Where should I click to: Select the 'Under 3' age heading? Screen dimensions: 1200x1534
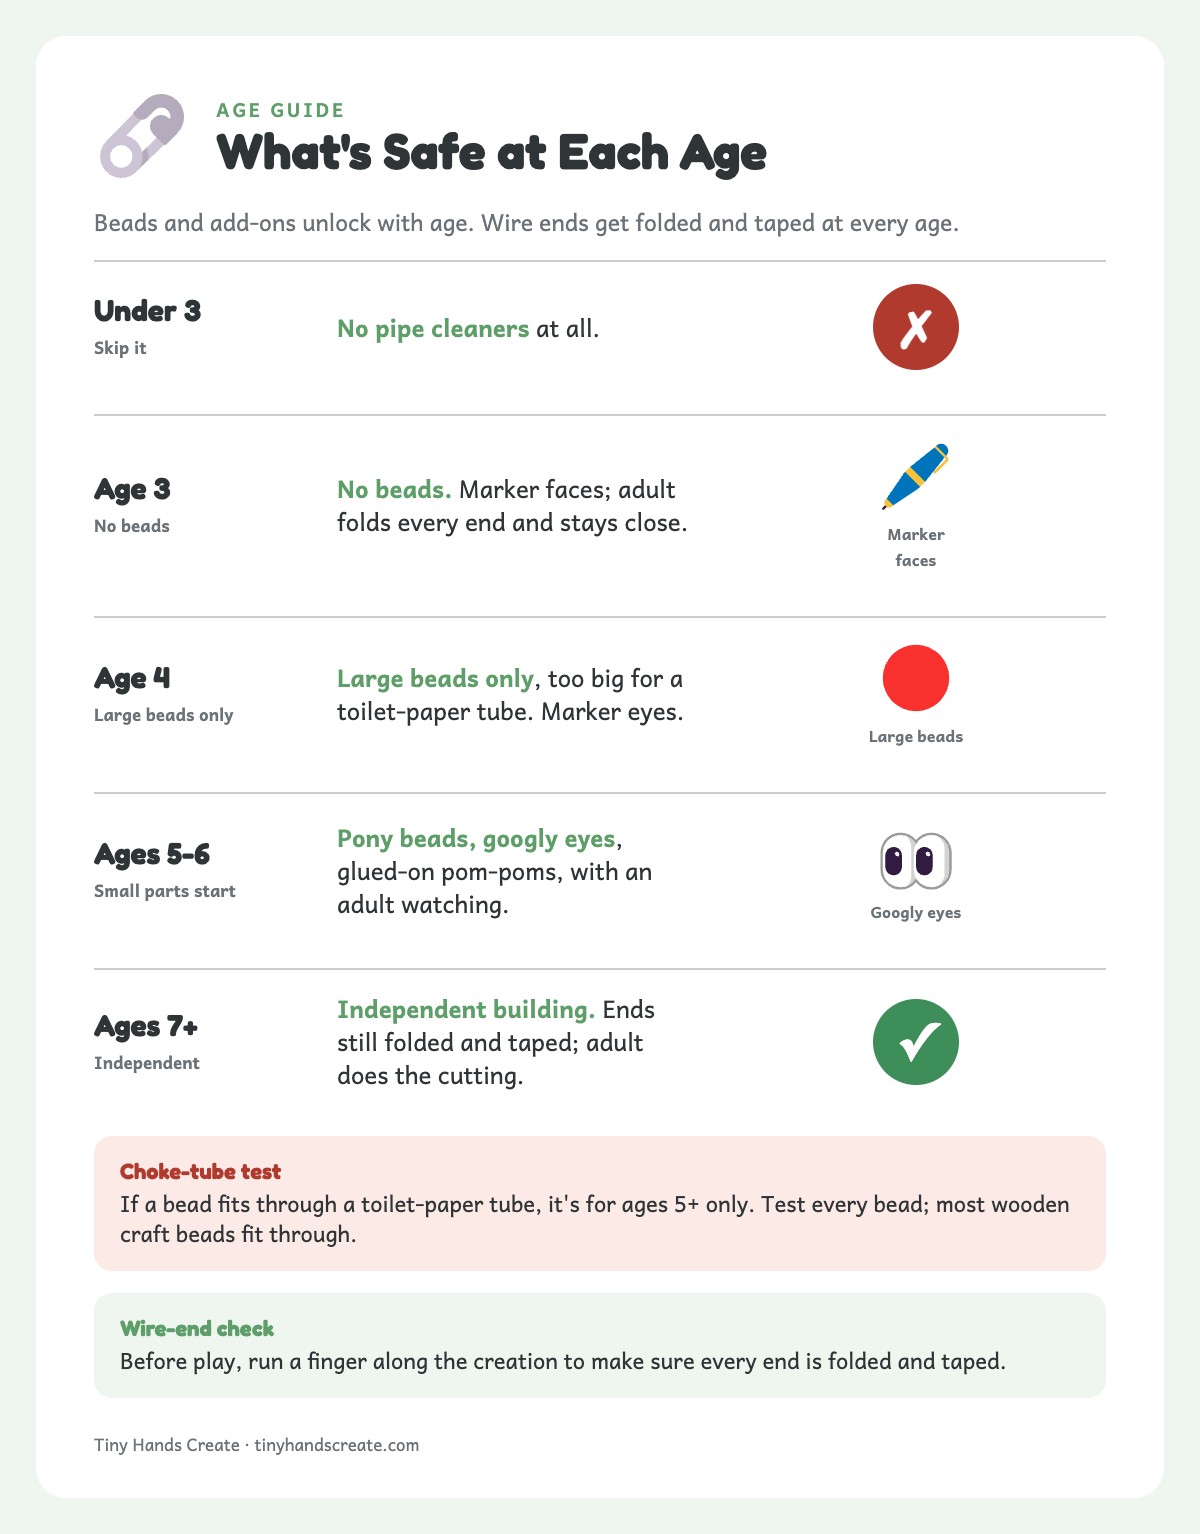147,311
